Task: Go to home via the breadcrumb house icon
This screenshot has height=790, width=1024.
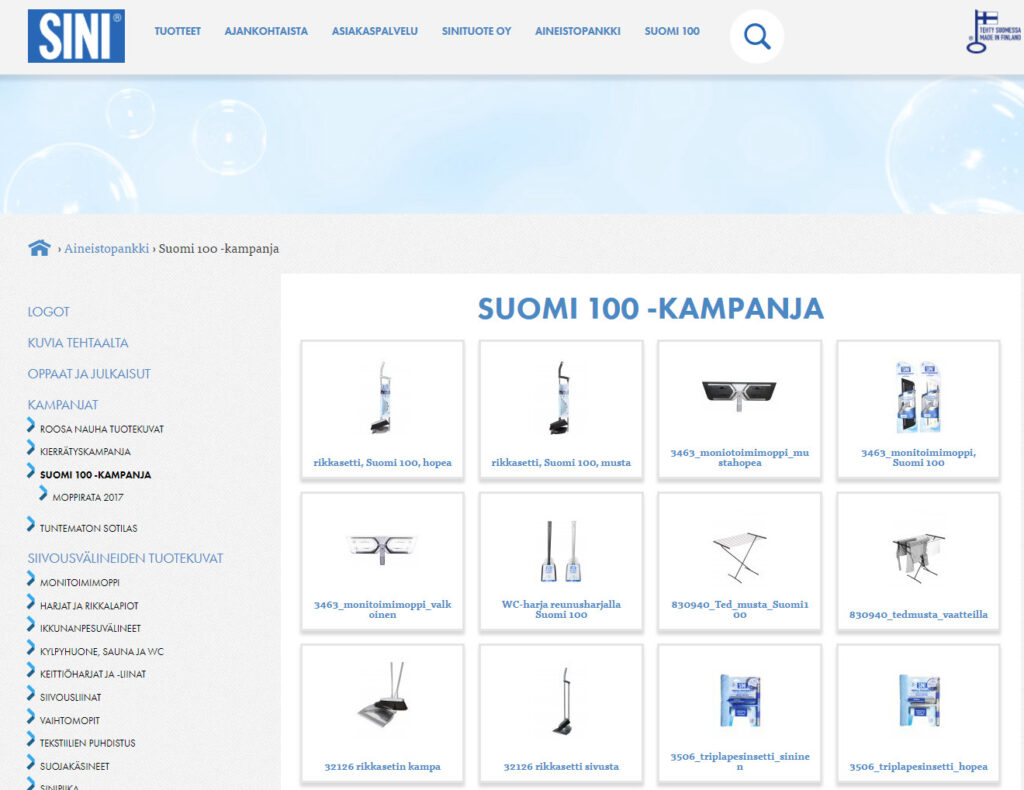Action: [39, 248]
